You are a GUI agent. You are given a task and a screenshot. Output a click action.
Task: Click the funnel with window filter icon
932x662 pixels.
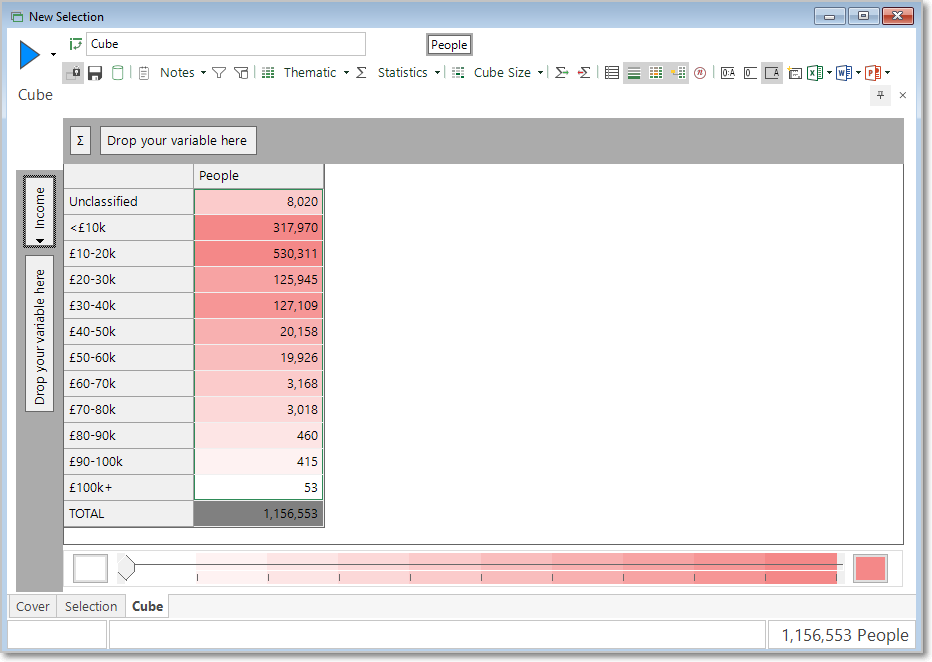click(x=241, y=72)
